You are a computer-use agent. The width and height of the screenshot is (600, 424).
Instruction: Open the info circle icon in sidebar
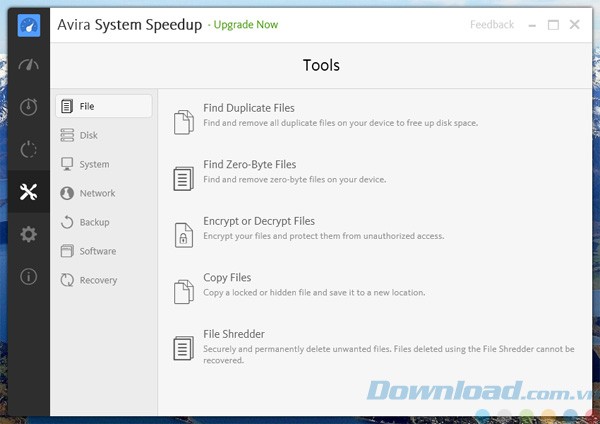29,276
